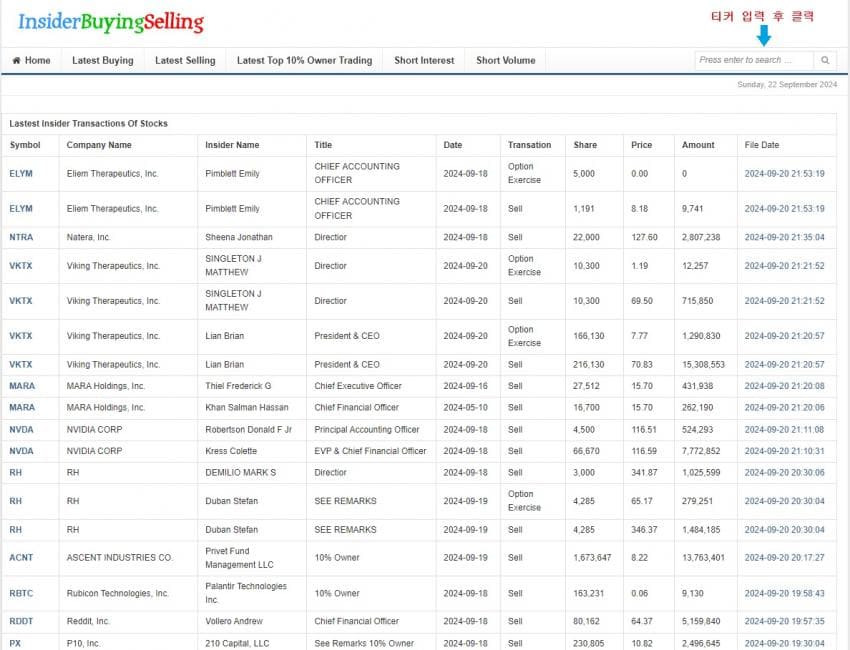Image resolution: width=850 pixels, height=650 pixels.
Task: Open Latest Top 10% Owner Trading
Action: click(304, 60)
